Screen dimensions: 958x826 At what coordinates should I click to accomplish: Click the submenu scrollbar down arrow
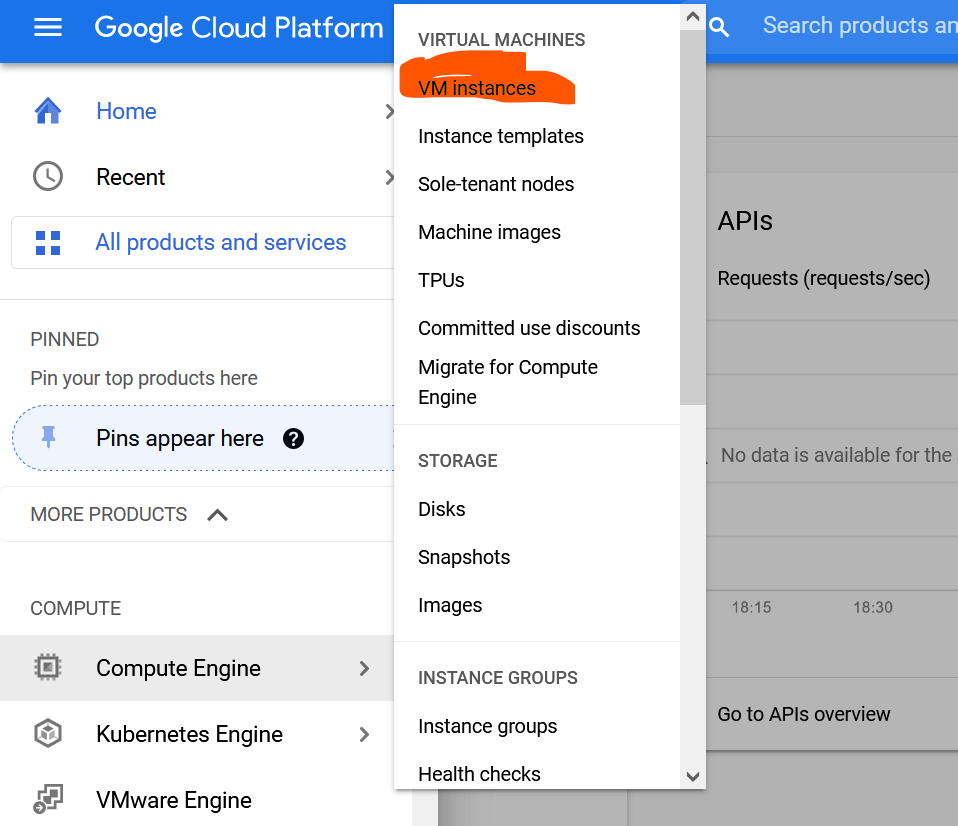point(692,777)
